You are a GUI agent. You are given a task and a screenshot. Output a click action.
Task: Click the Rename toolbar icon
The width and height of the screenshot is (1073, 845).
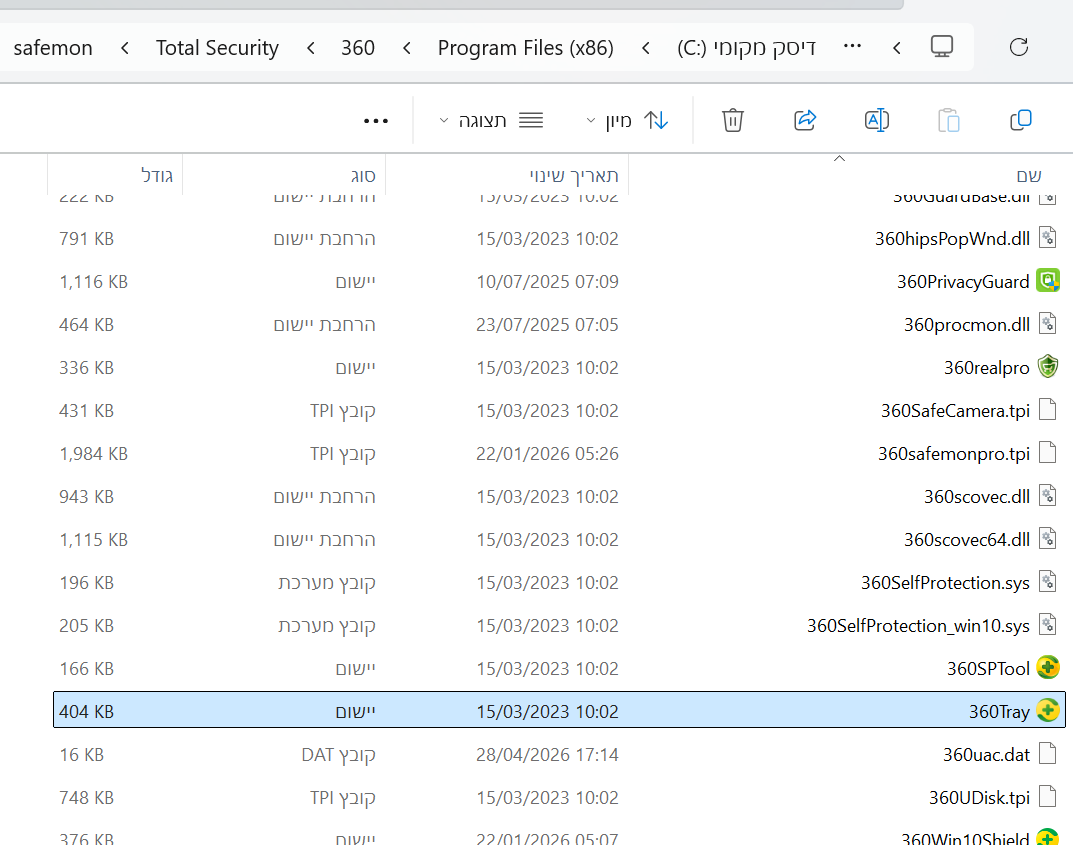pyautogui.click(x=877, y=120)
